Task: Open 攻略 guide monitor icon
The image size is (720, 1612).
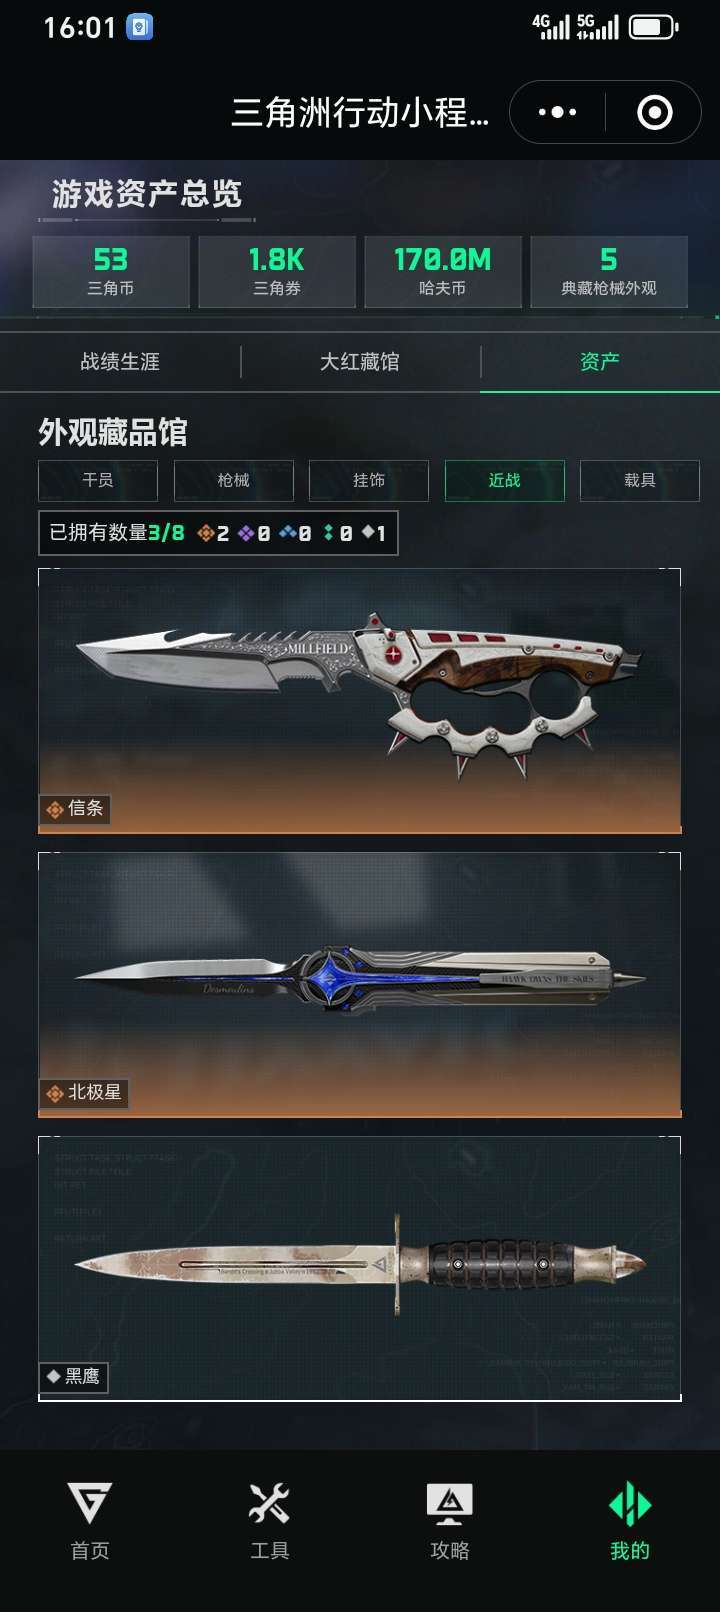Action: (449, 1503)
